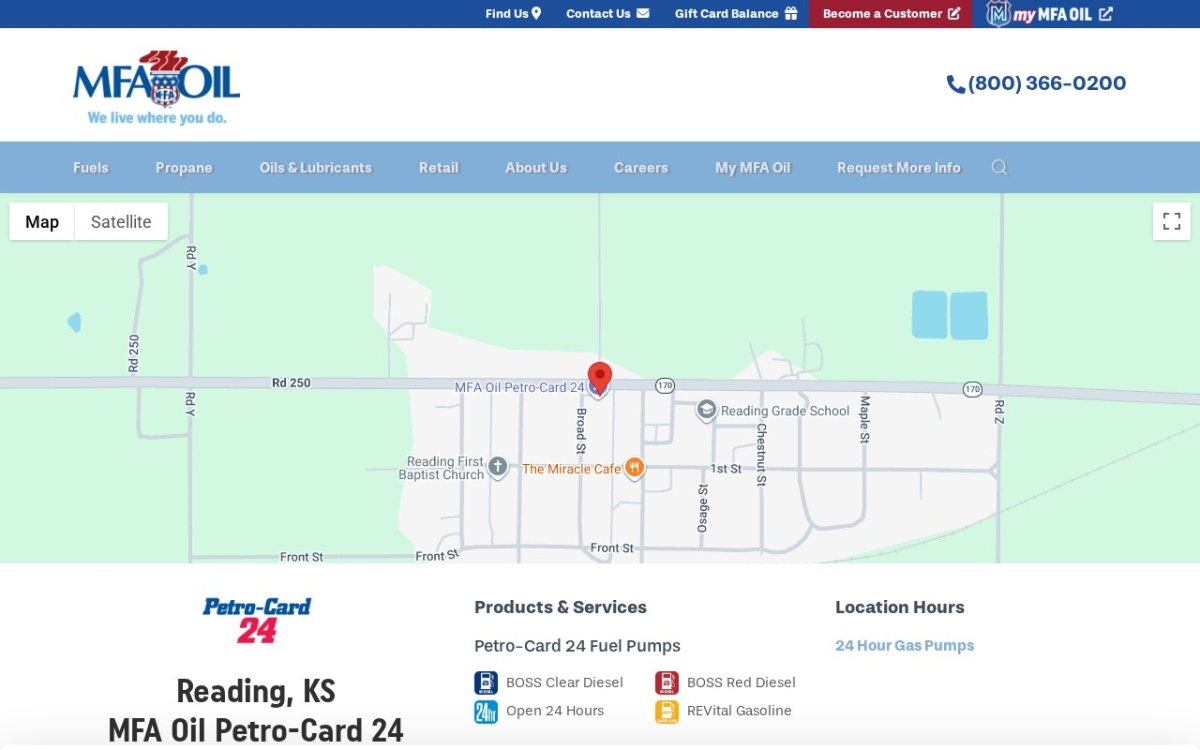Screen dimensions: 1200x750
Task: Click Reading, KS heading
Action: click(256, 691)
